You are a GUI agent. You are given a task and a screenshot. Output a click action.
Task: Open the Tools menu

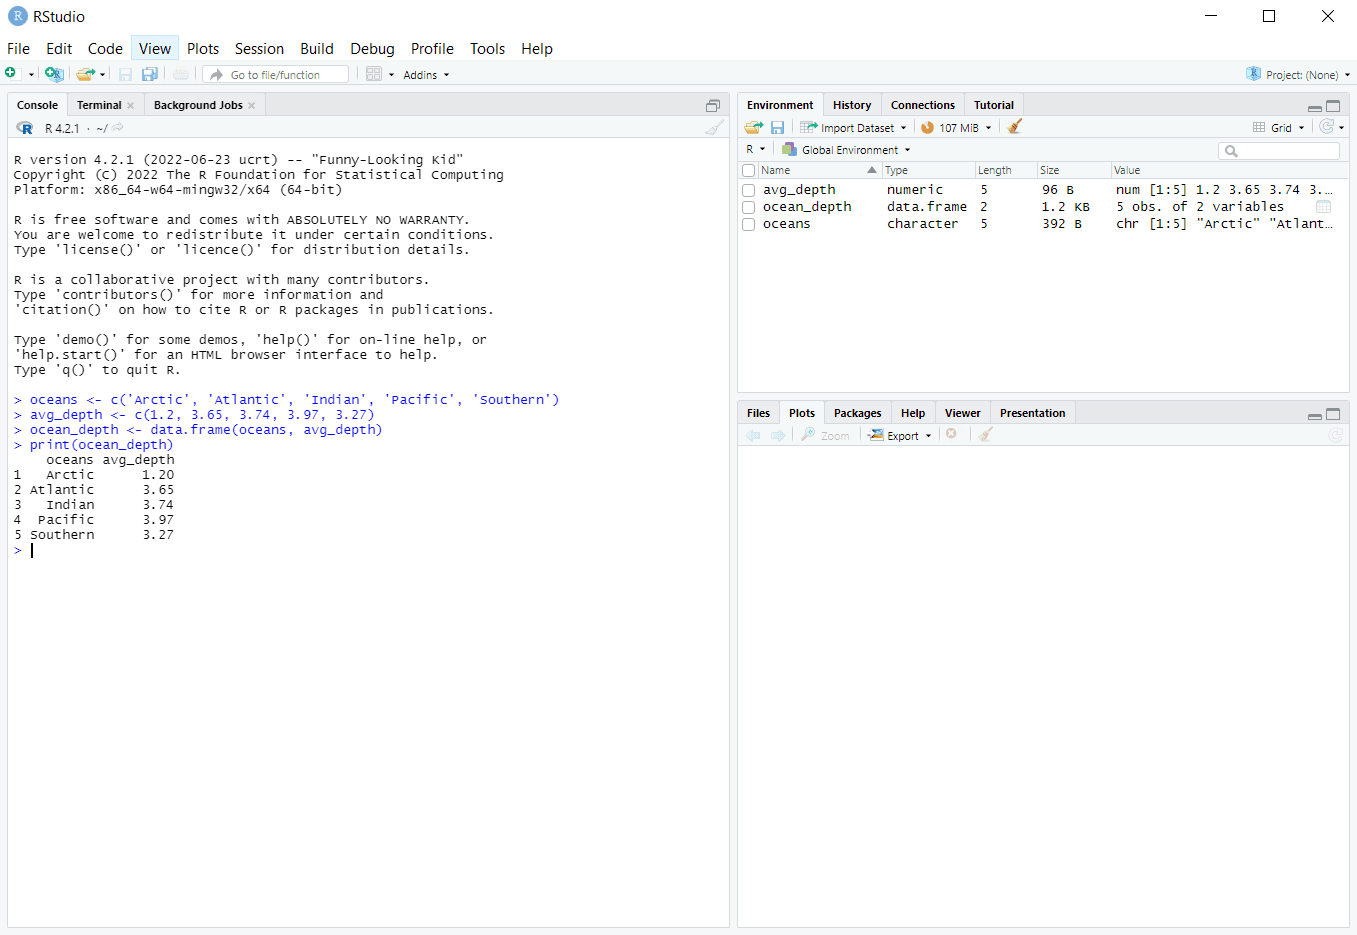(x=487, y=49)
